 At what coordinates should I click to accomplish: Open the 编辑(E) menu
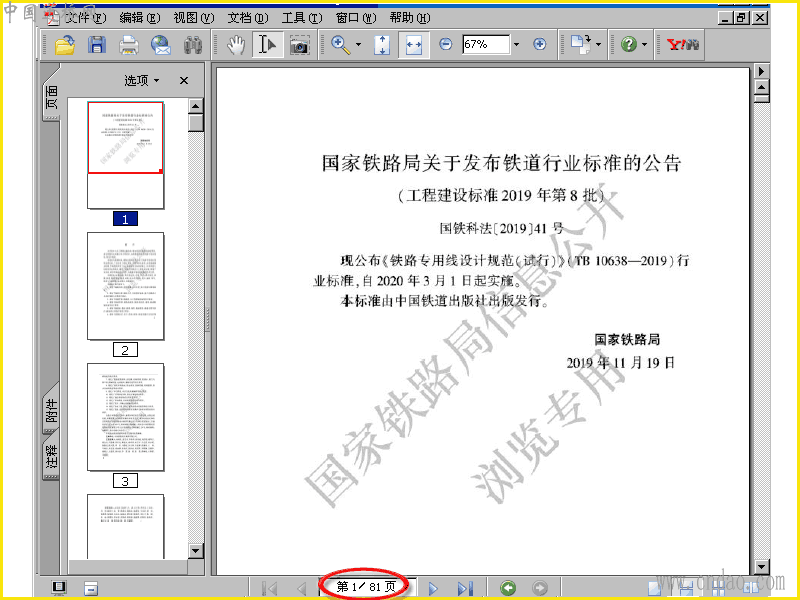click(x=140, y=18)
